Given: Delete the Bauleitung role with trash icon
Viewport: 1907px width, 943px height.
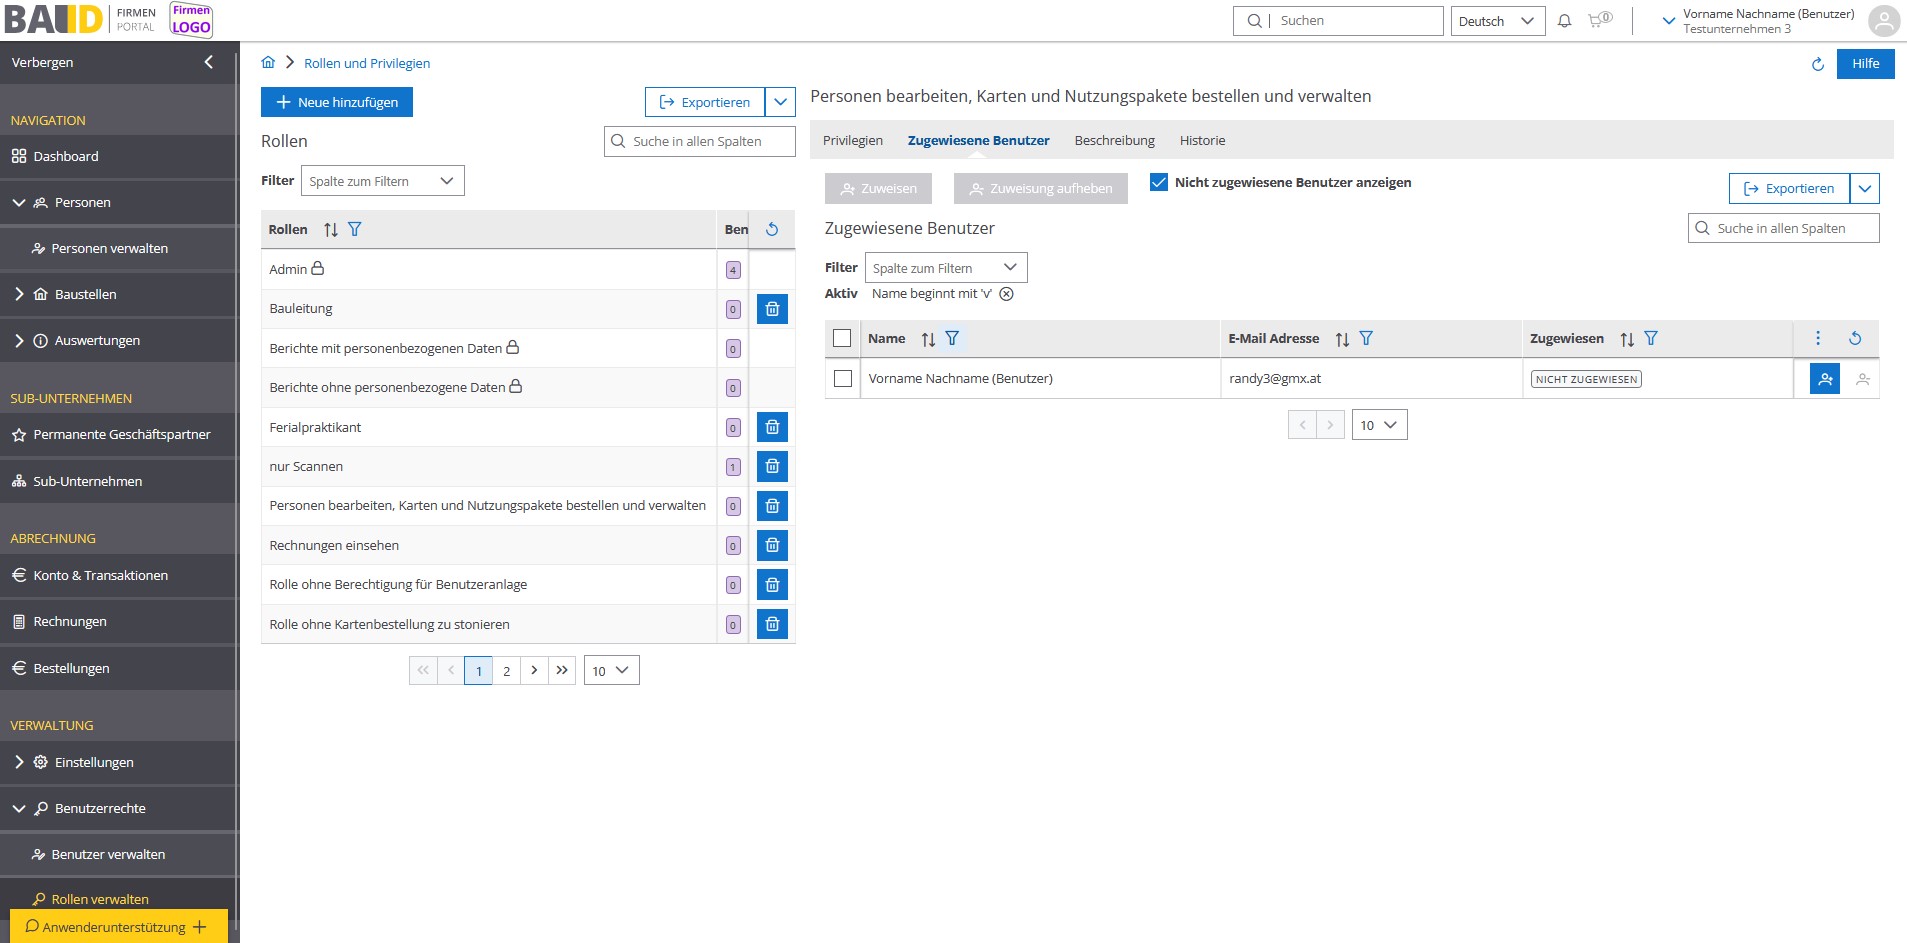Looking at the screenshot, I should pos(772,309).
